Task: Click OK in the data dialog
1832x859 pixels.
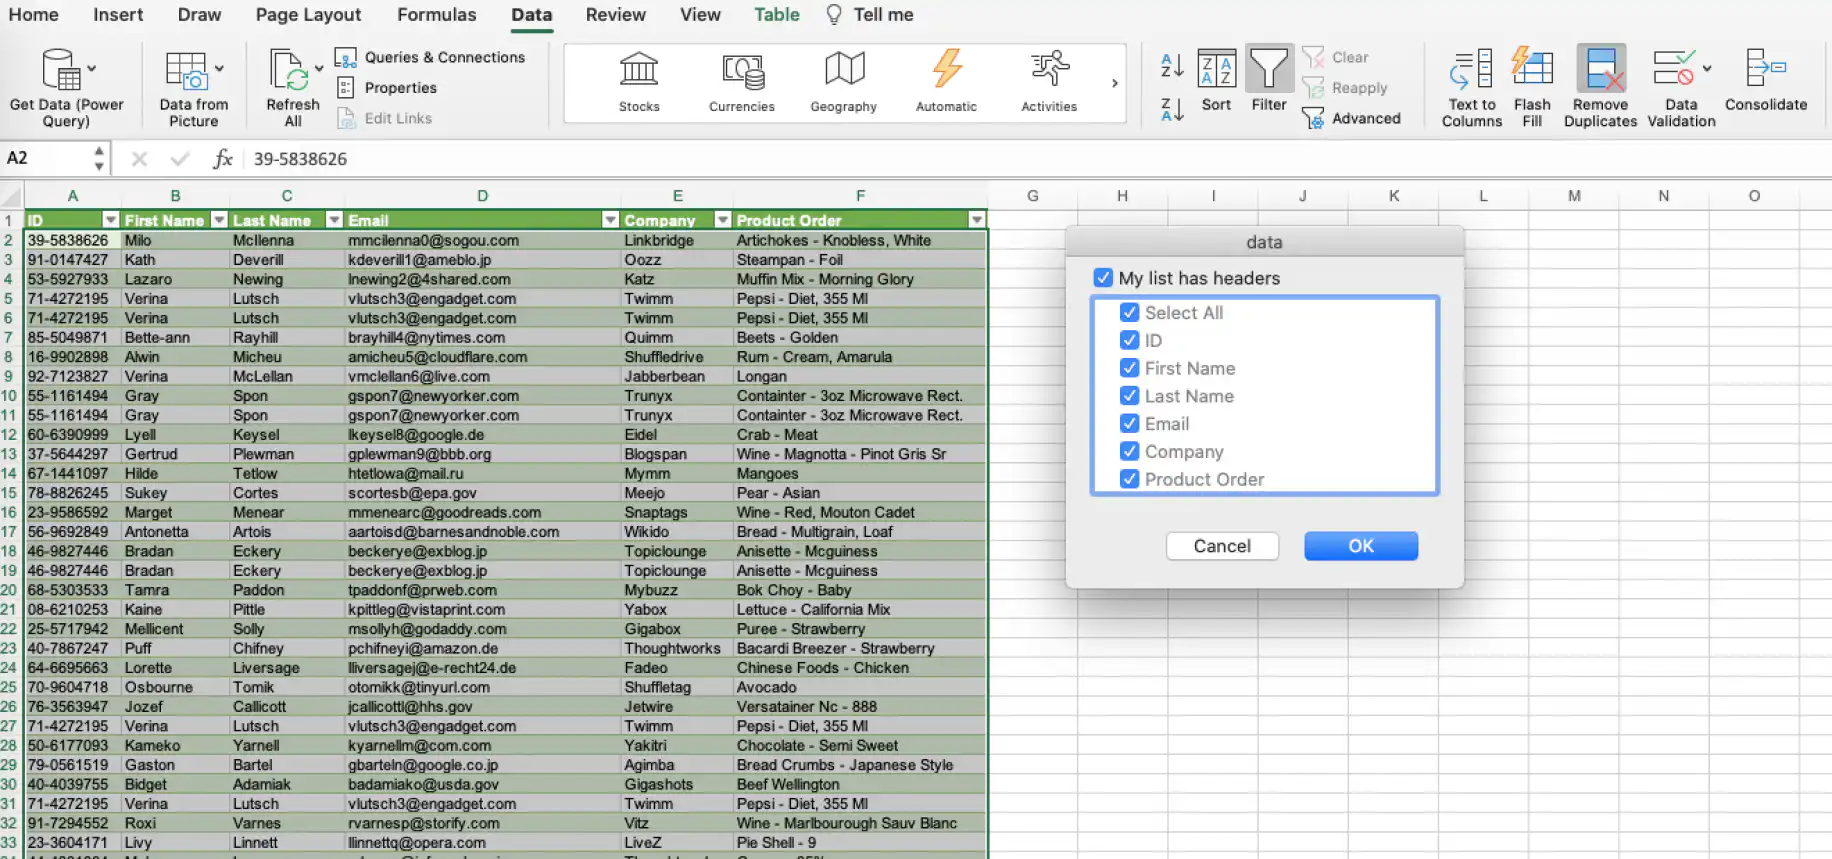Action: (1361, 546)
